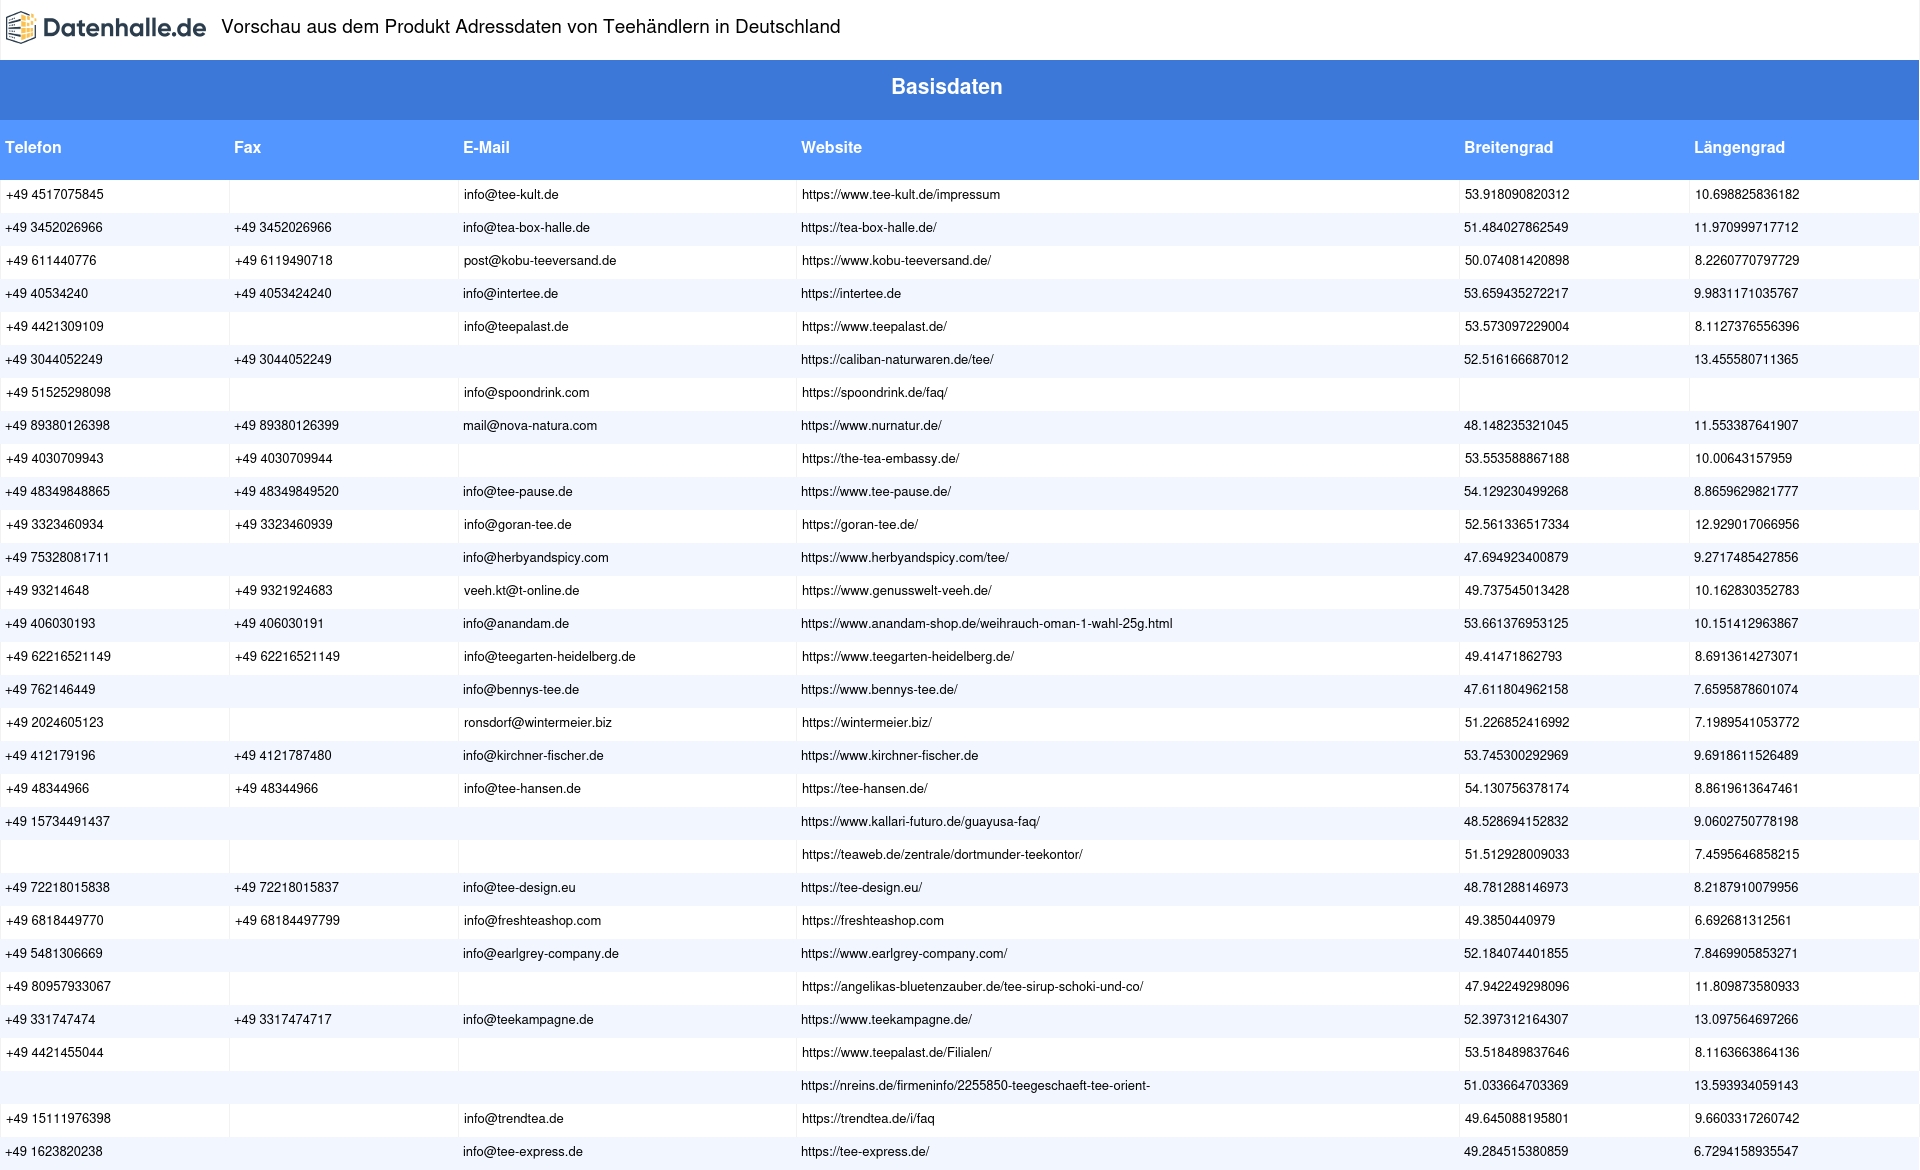Open the tea-box-halle.de website URL
The image size is (1920, 1170).
[869, 228]
